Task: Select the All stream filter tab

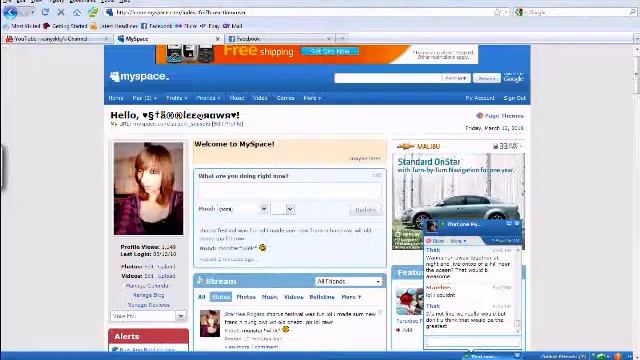Action: (202, 297)
